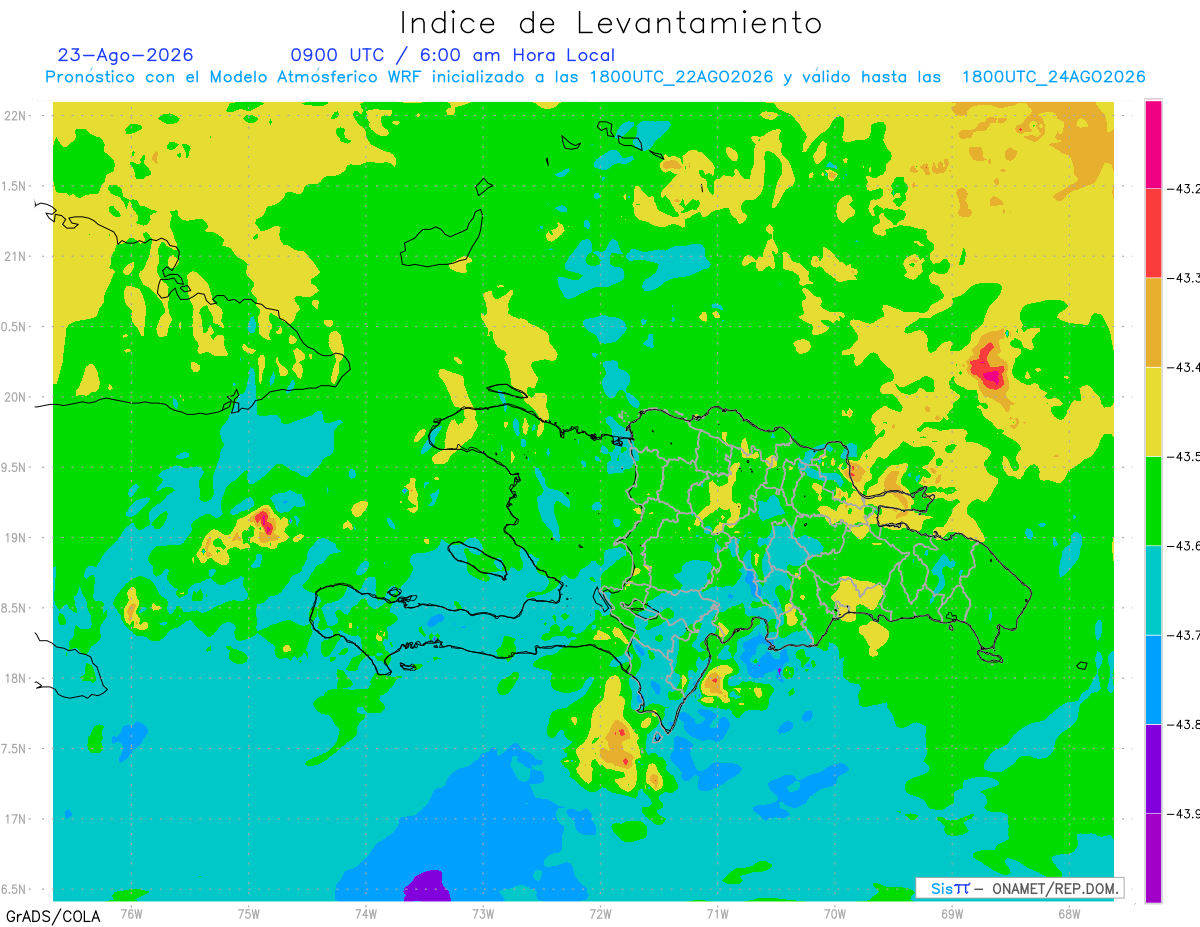Click the '76W' longitude label

pyautogui.click(x=131, y=914)
